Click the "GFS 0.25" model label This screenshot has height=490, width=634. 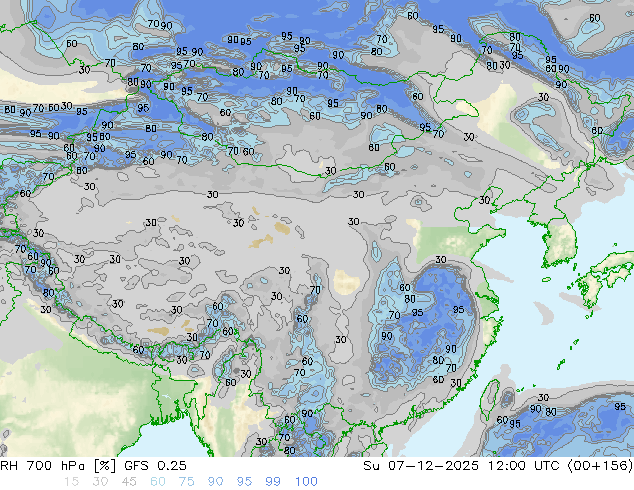[x=155, y=466]
